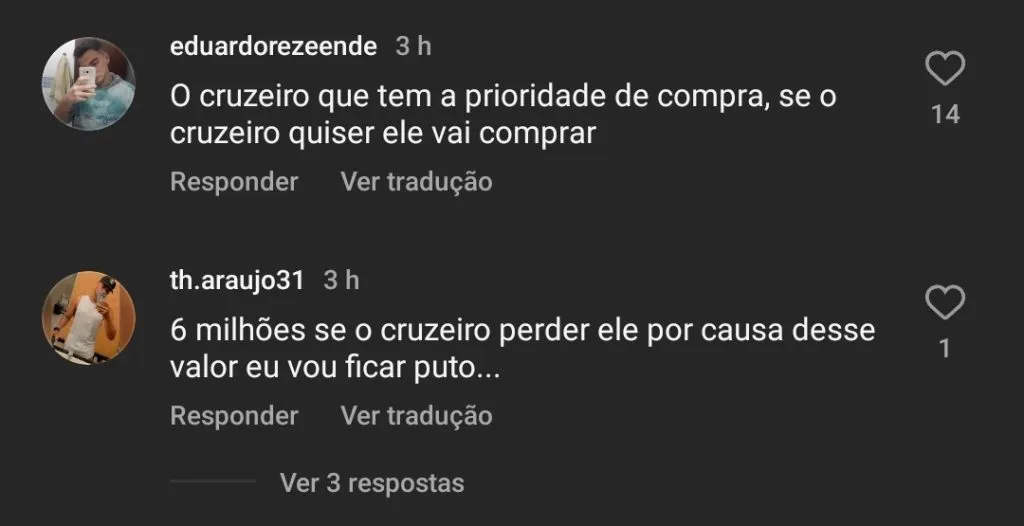Like eduardorezeende's comment with the heart icon
Image resolution: width=1024 pixels, height=526 pixels.
(945, 68)
